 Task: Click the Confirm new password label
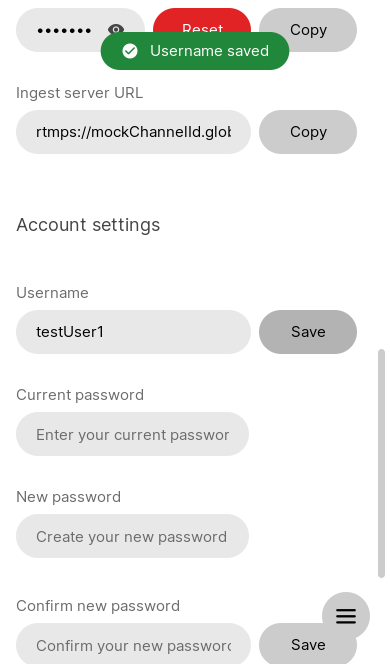coord(98,606)
